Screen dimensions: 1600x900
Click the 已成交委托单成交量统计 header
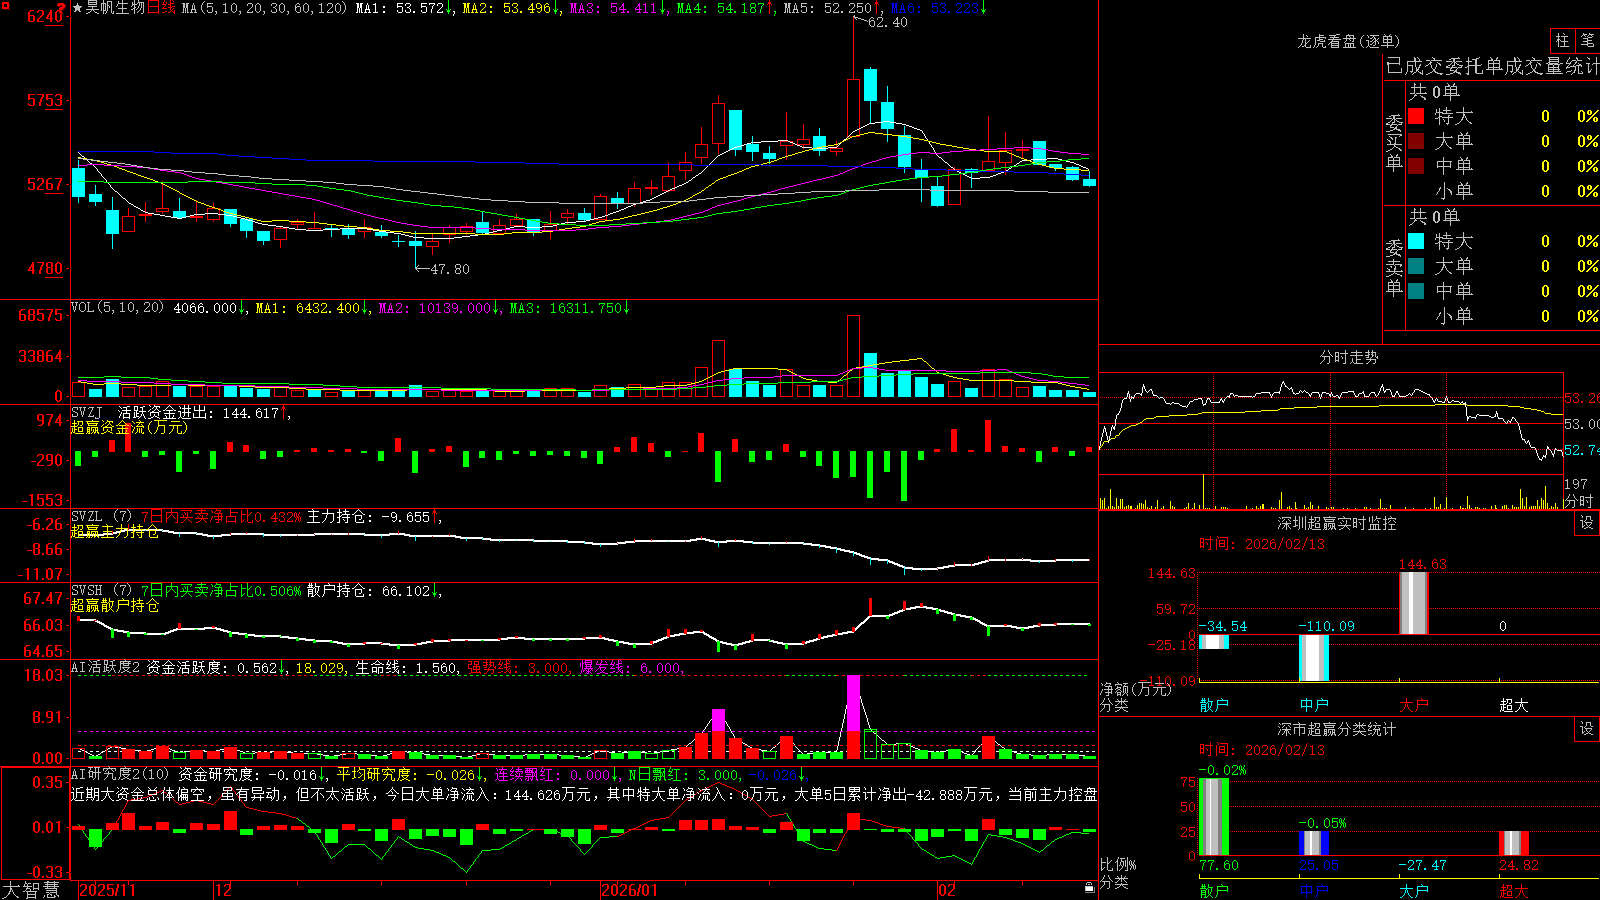(x=1492, y=66)
